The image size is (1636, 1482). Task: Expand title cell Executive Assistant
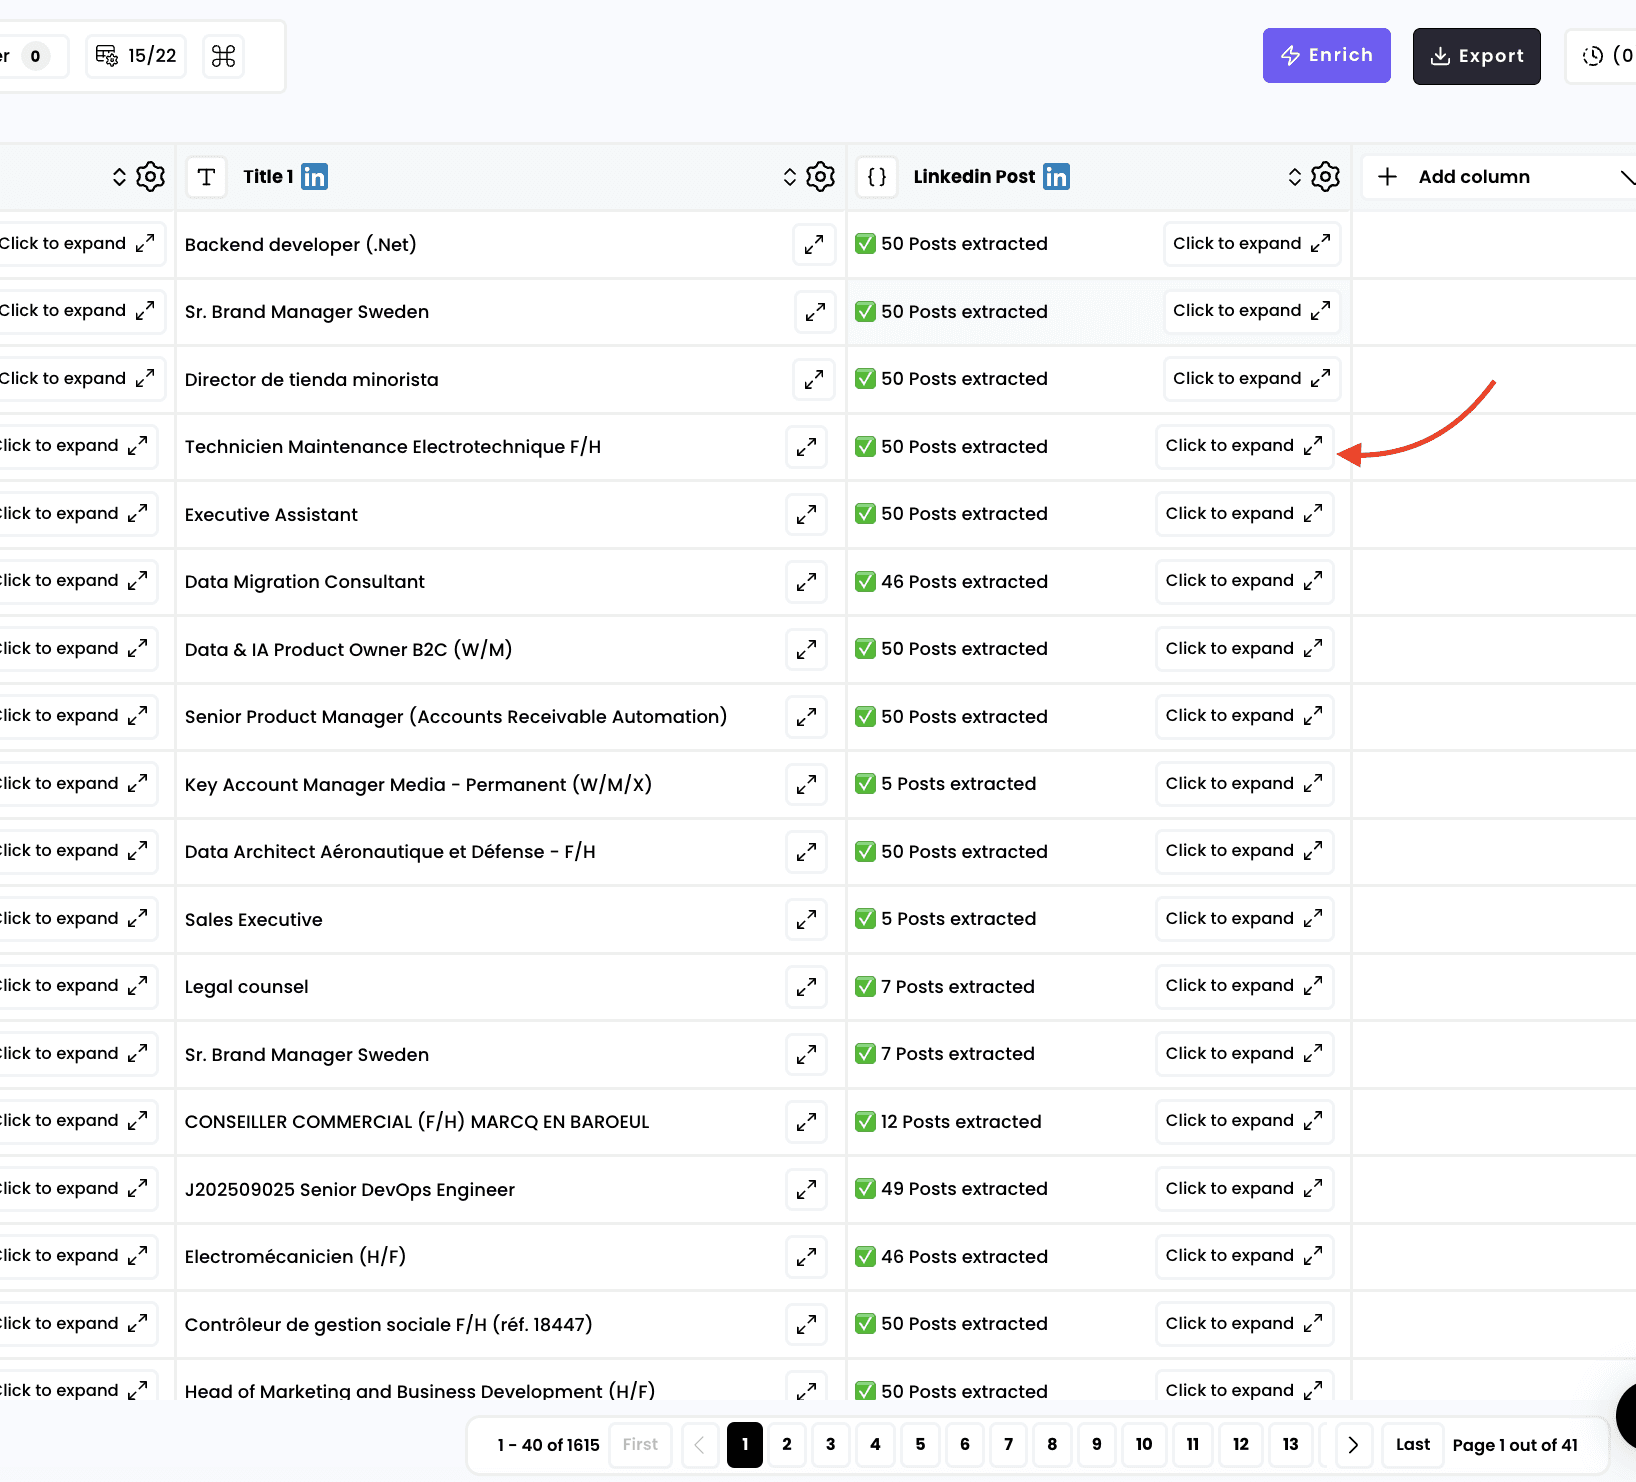point(806,514)
